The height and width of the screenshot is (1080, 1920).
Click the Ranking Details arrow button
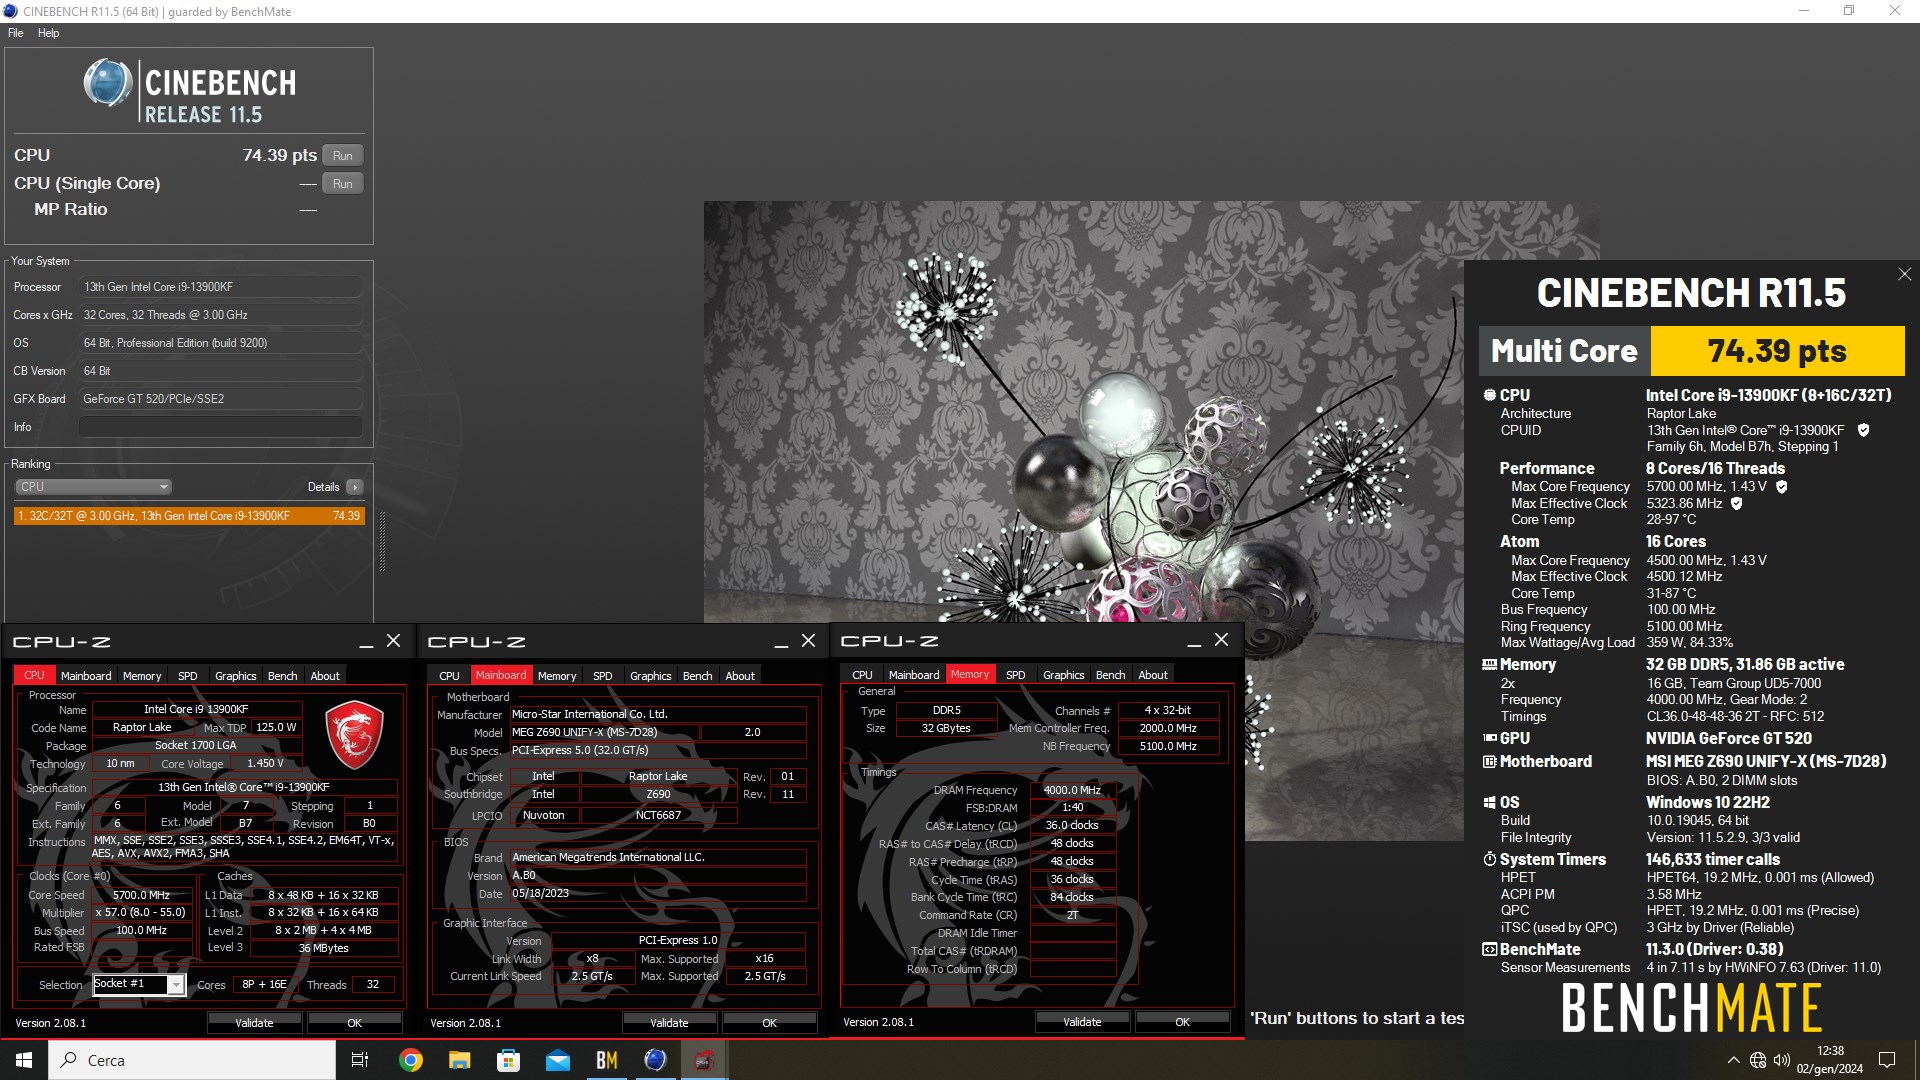[x=354, y=487]
